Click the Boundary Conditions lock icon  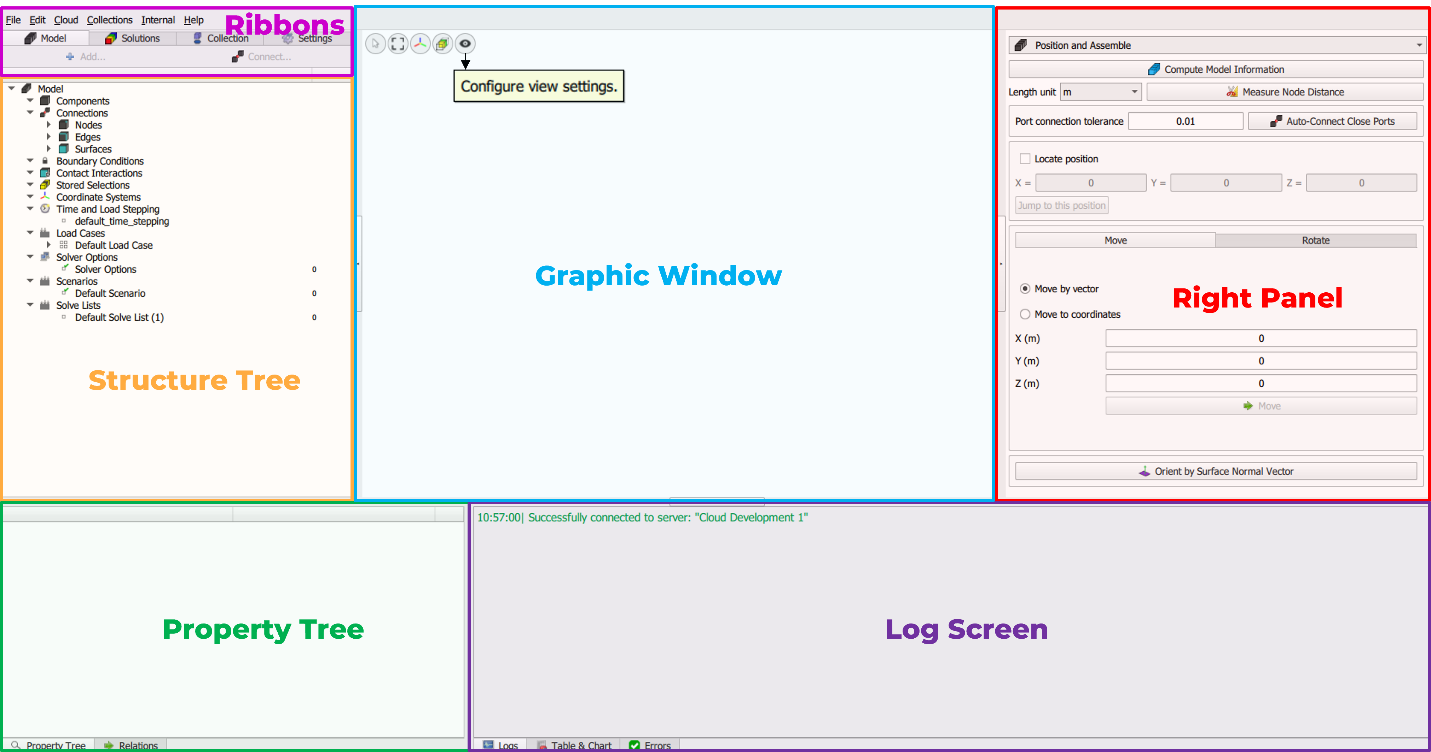click(45, 161)
